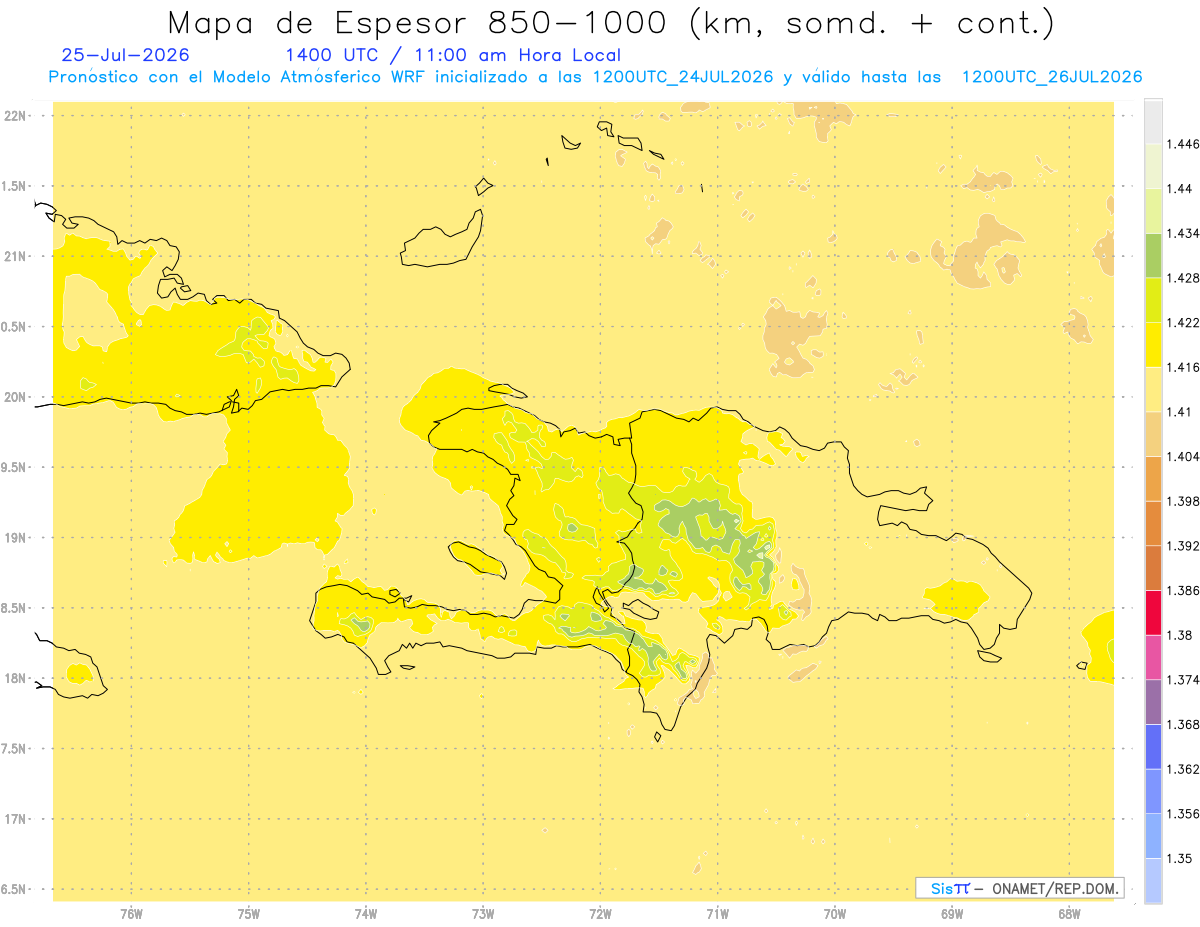Click the colorbar value 1.374
This screenshot has height=927, width=1200.
pos(1182,679)
